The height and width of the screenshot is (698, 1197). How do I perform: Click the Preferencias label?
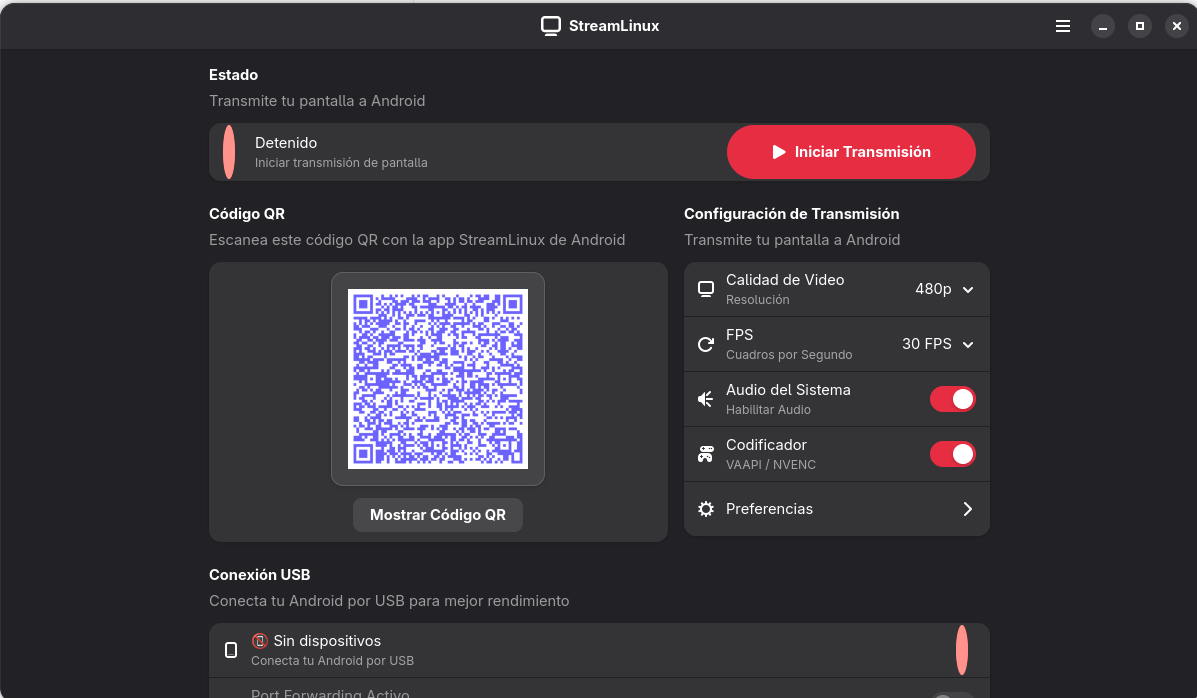pyautogui.click(x=769, y=509)
